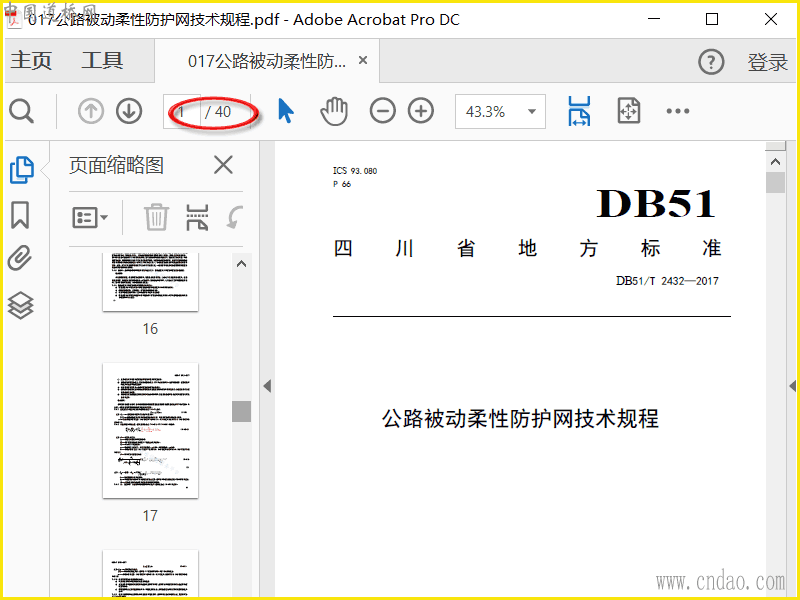Click the Find text magnifier icon
The width and height of the screenshot is (800, 600).
(x=21, y=111)
